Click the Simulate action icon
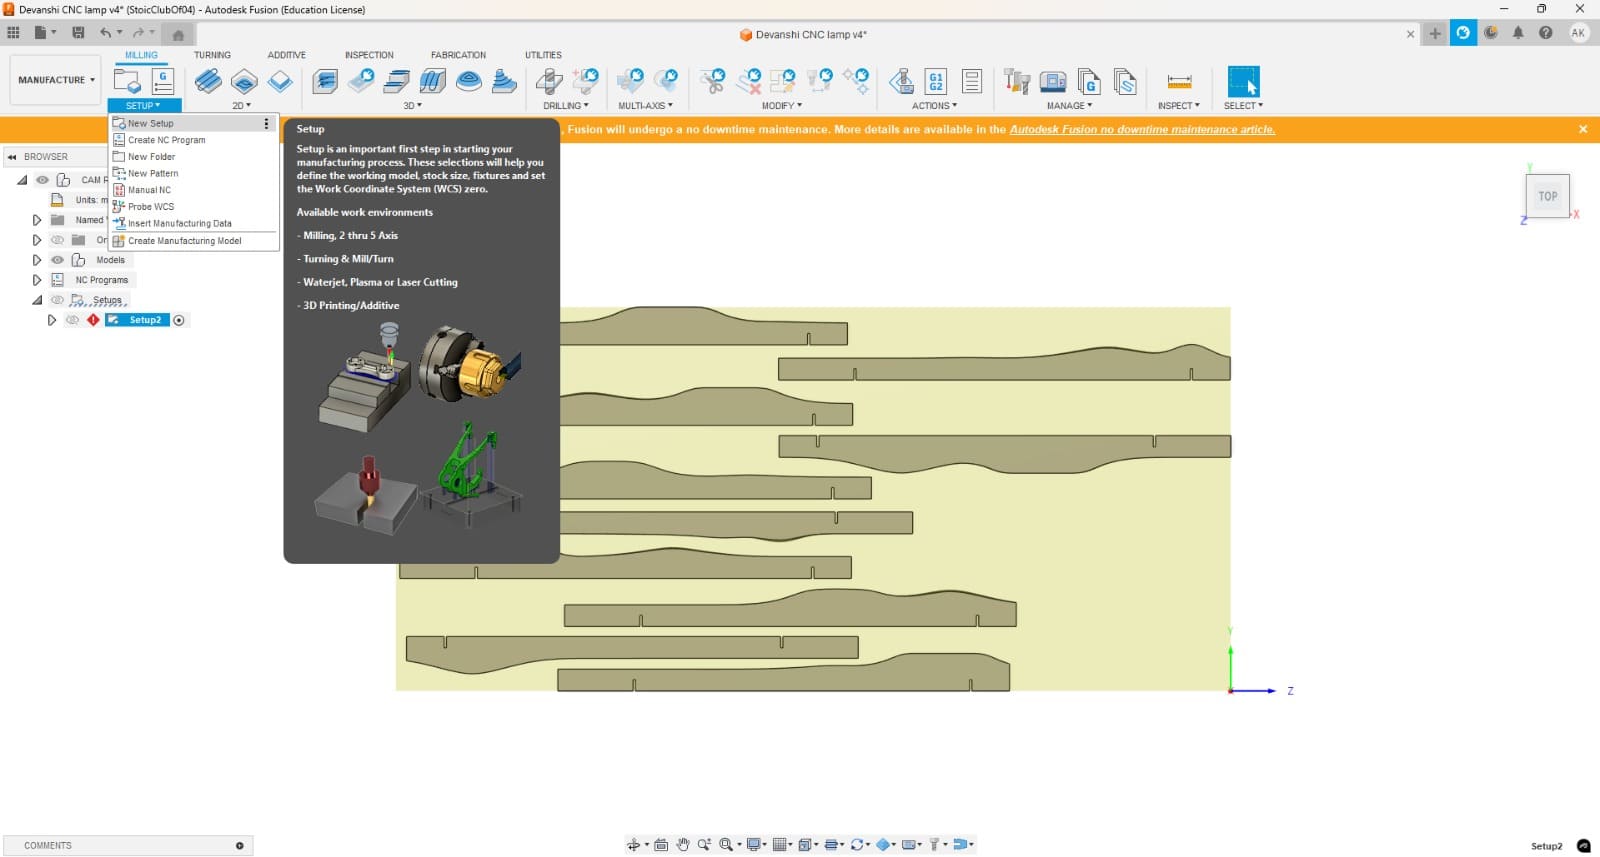1600x857 pixels. pyautogui.click(x=901, y=81)
